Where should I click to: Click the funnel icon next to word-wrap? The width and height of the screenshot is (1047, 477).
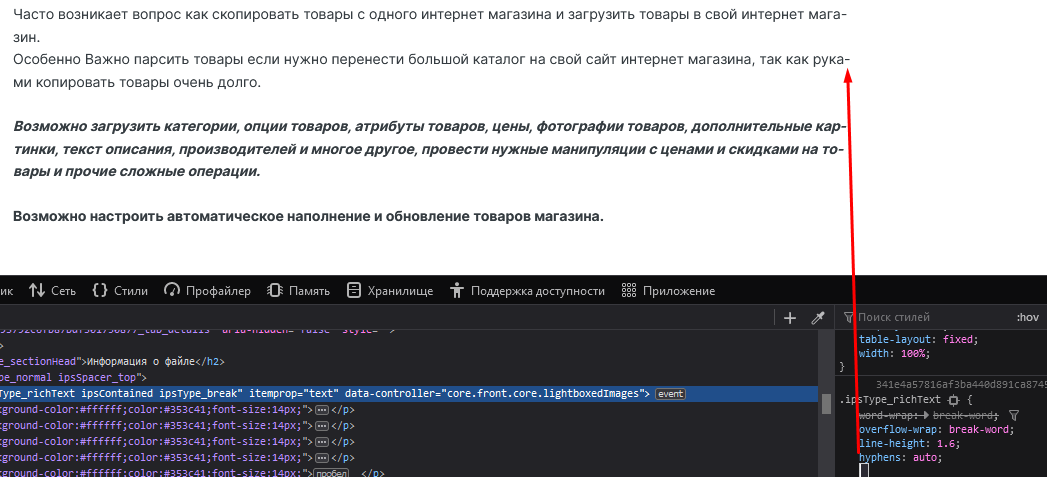(x=1013, y=415)
